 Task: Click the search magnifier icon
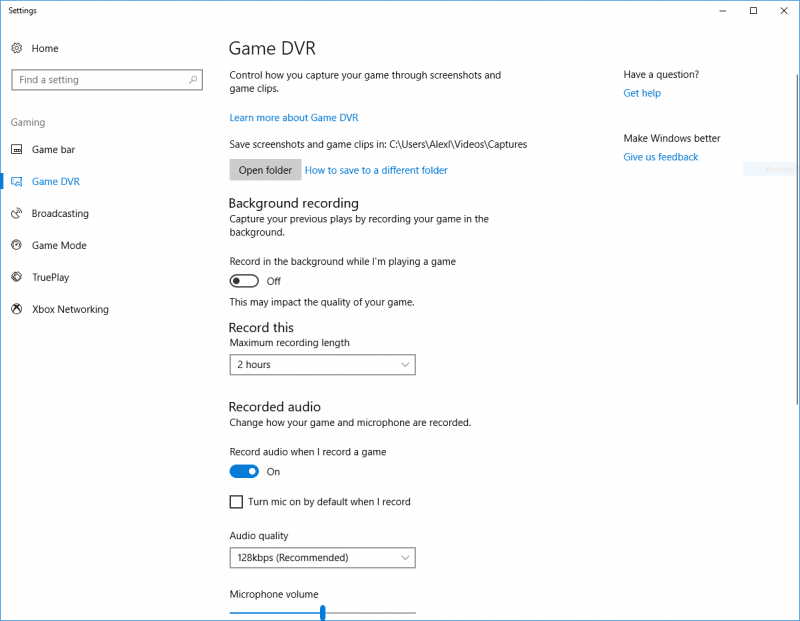tap(193, 80)
